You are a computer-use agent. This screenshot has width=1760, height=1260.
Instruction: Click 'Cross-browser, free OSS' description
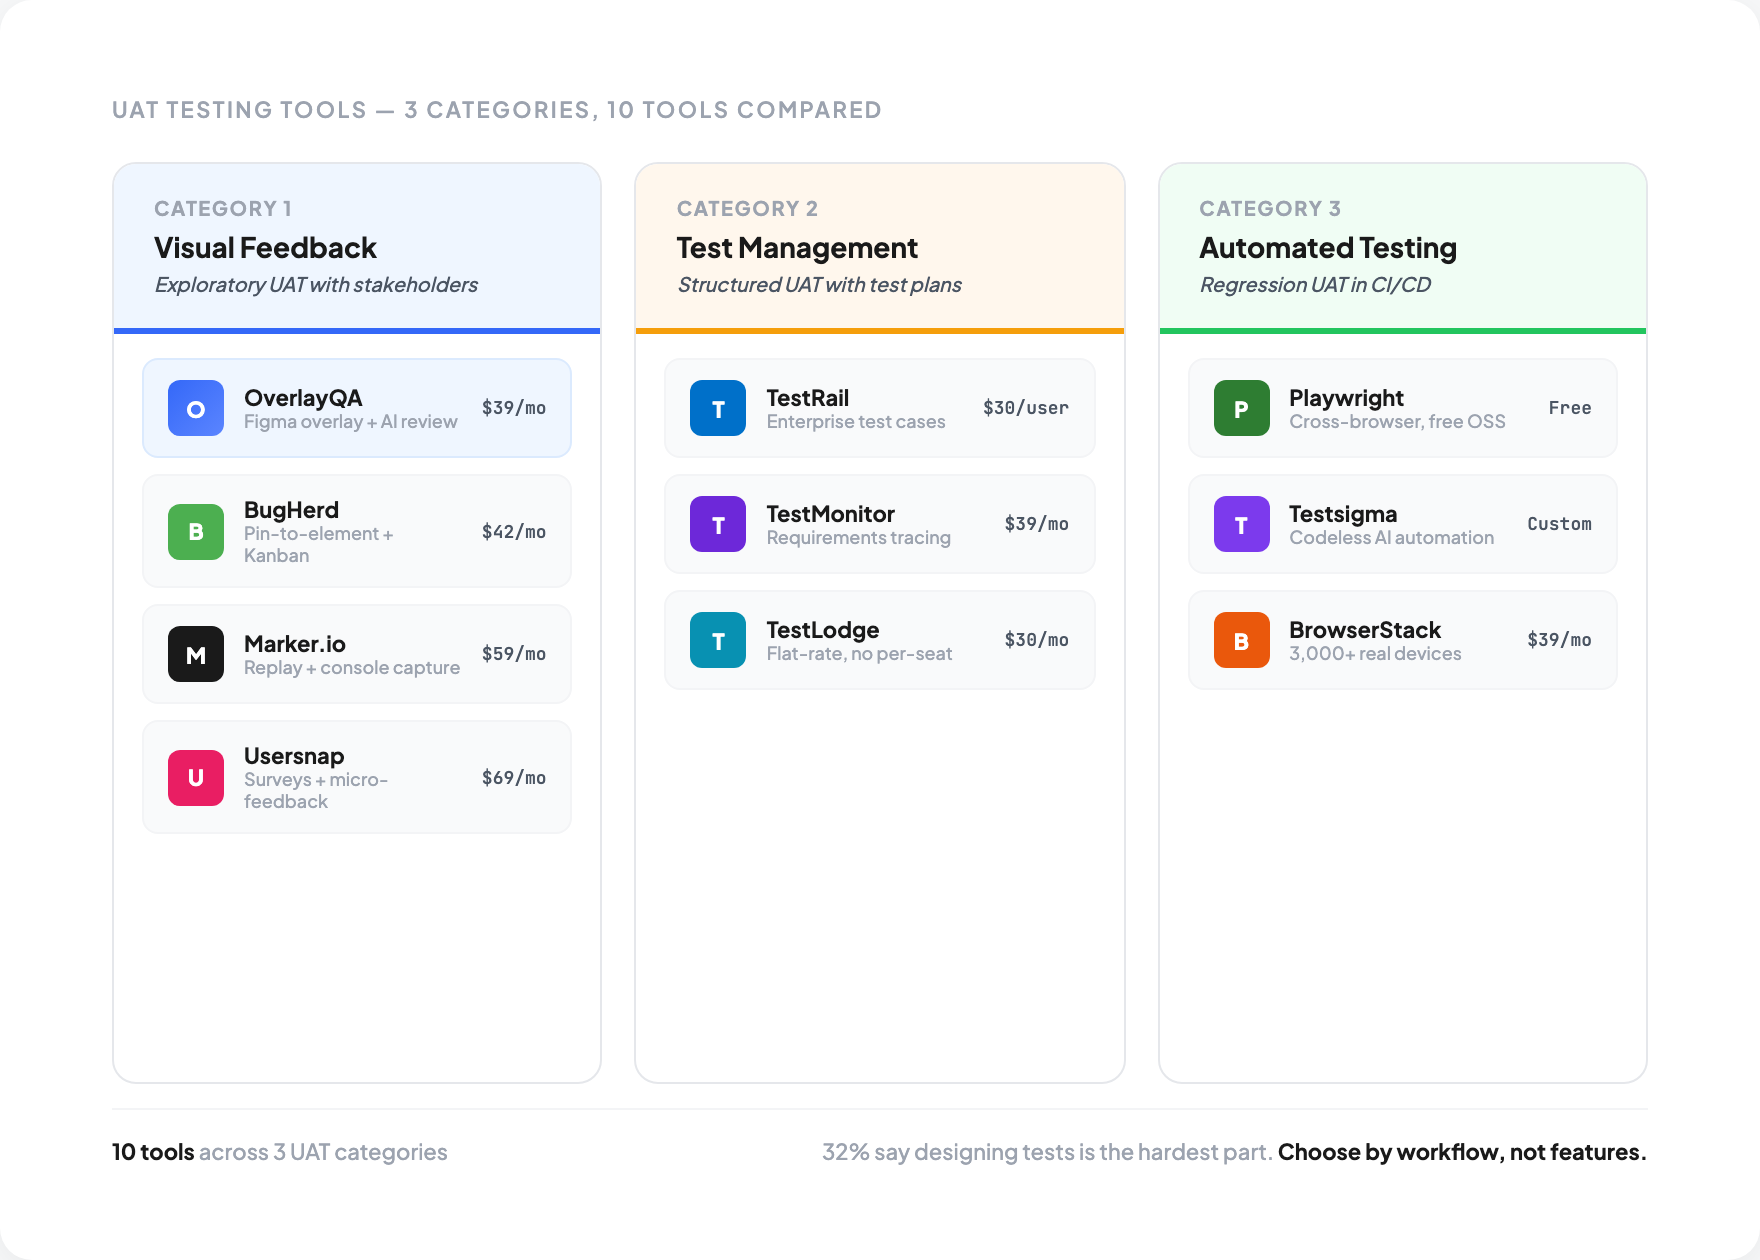point(1397,422)
